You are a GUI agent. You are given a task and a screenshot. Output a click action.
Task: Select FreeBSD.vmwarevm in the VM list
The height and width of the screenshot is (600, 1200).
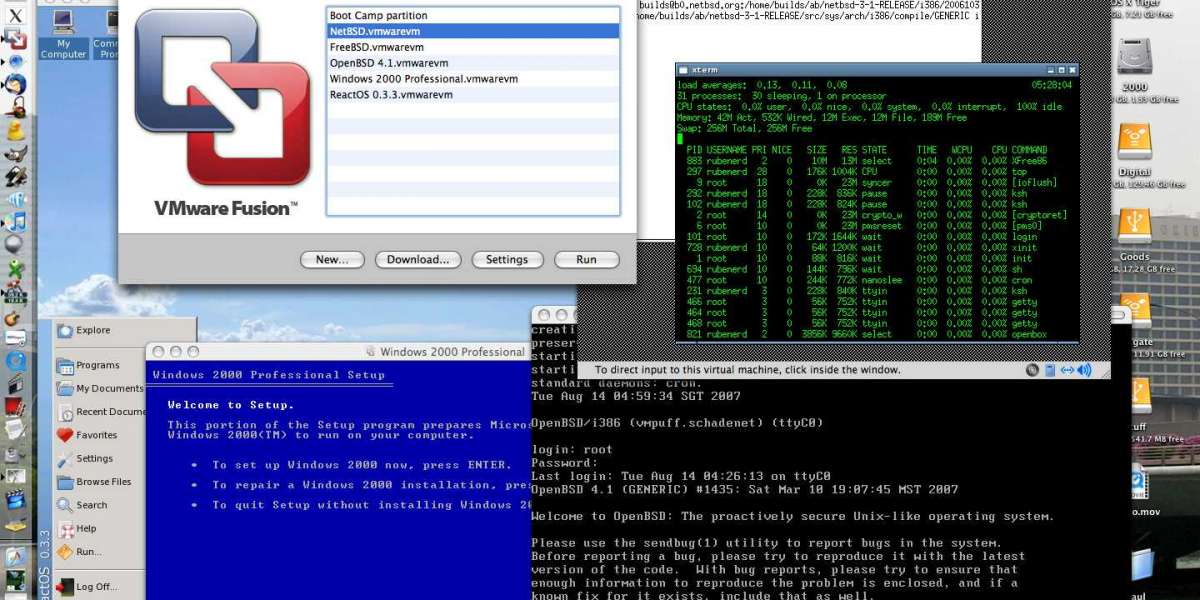(473, 47)
